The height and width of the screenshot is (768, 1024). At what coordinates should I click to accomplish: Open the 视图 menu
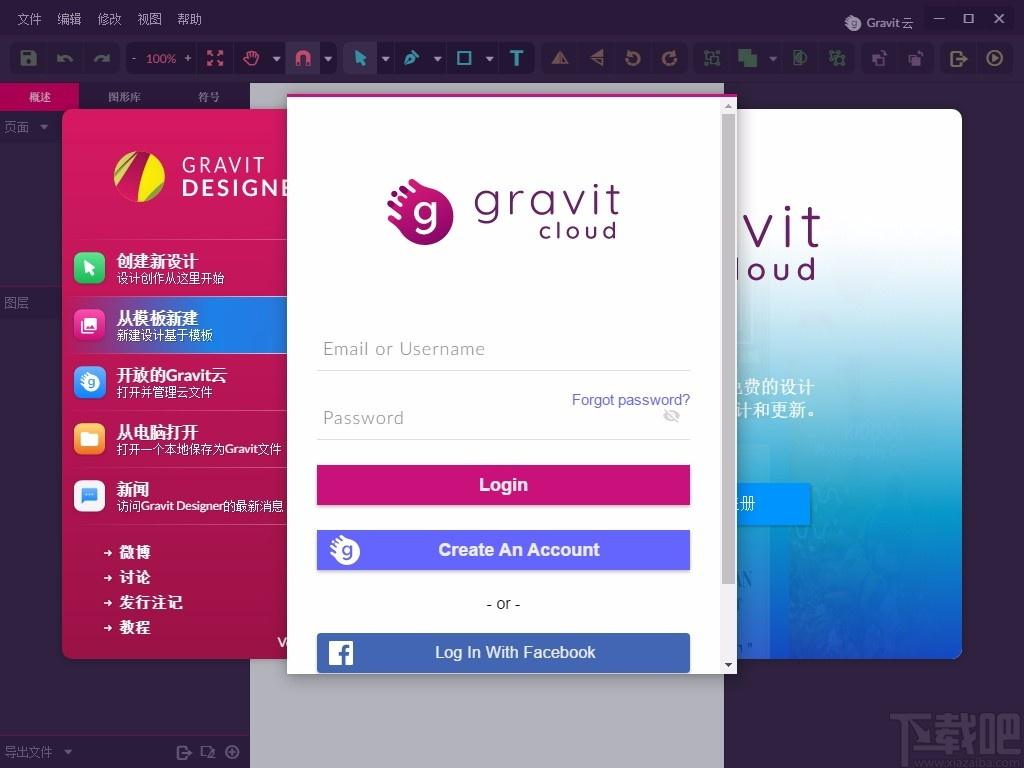(150, 19)
